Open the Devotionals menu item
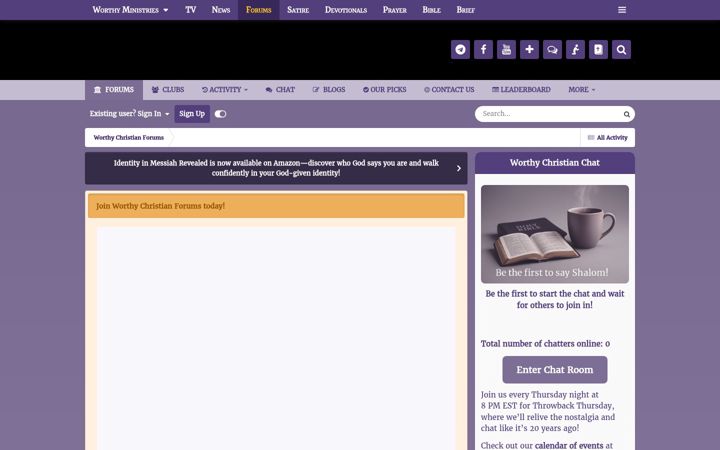 [x=346, y=10]
